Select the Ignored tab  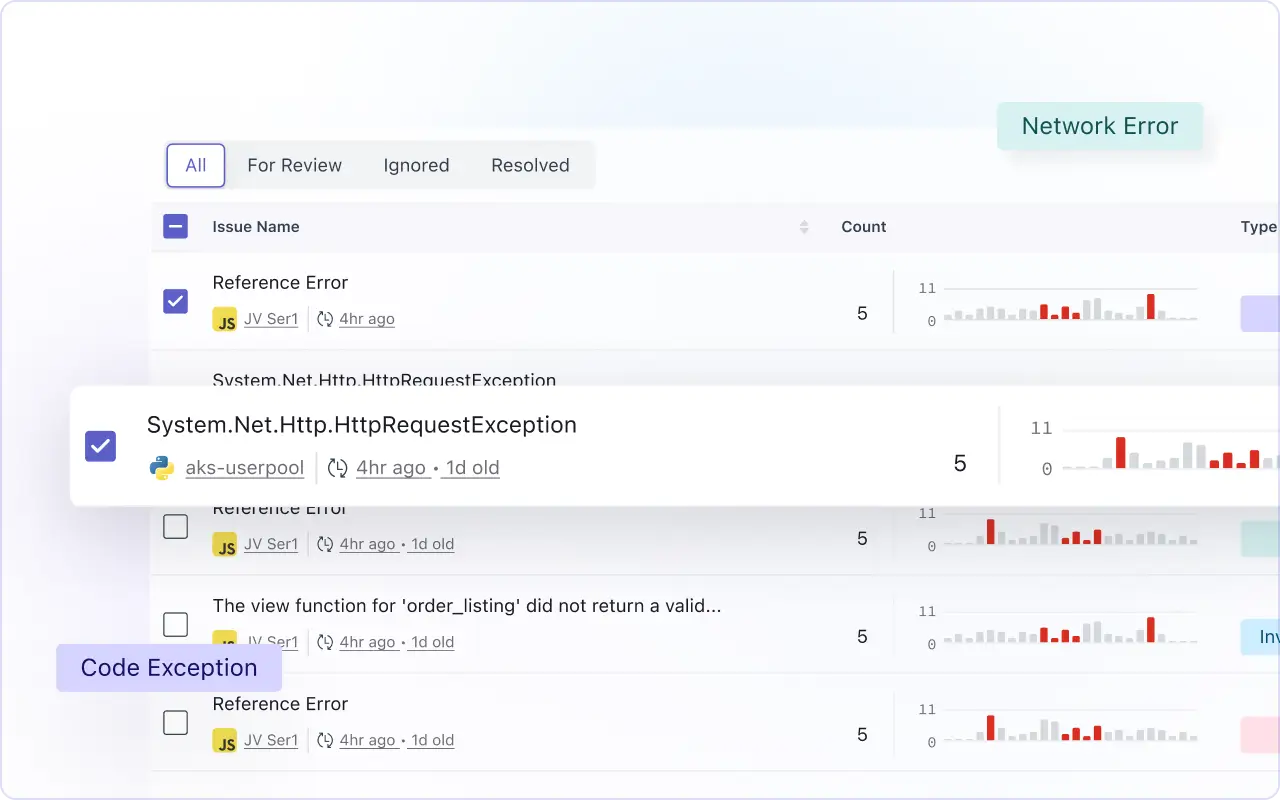(416, 166)
